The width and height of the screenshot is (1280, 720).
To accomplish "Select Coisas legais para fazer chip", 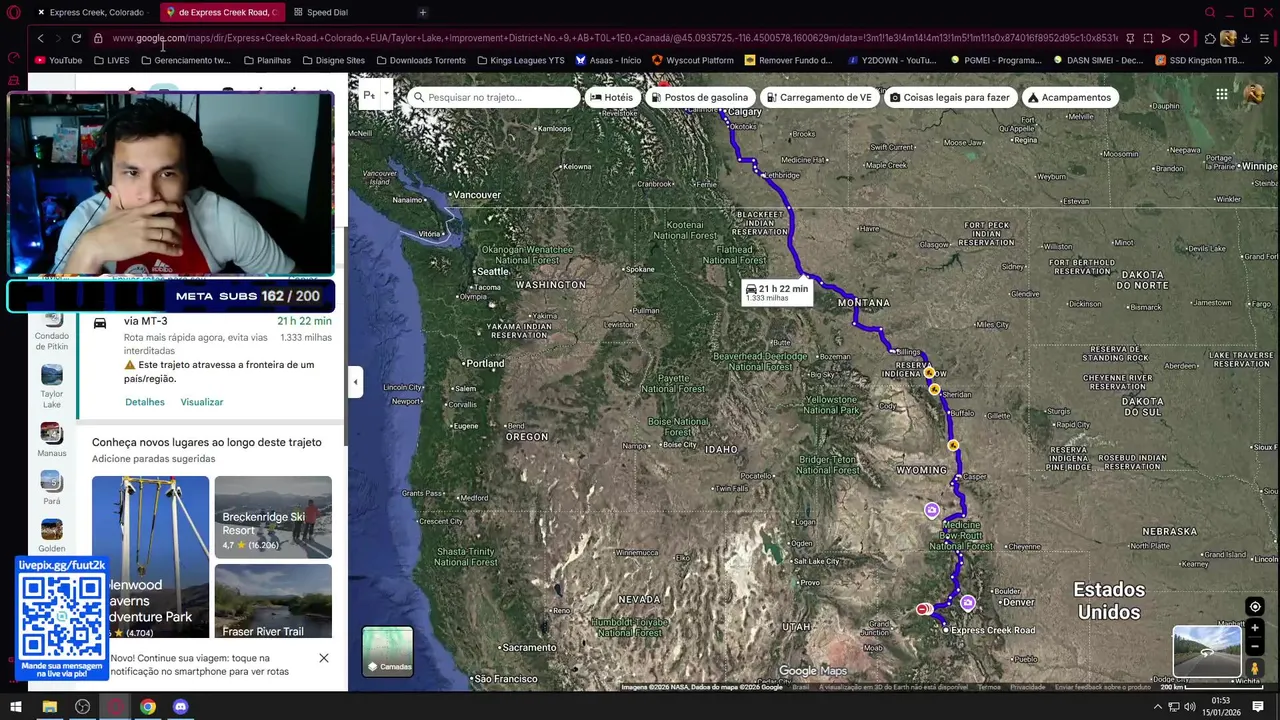I will pos(949,97).
